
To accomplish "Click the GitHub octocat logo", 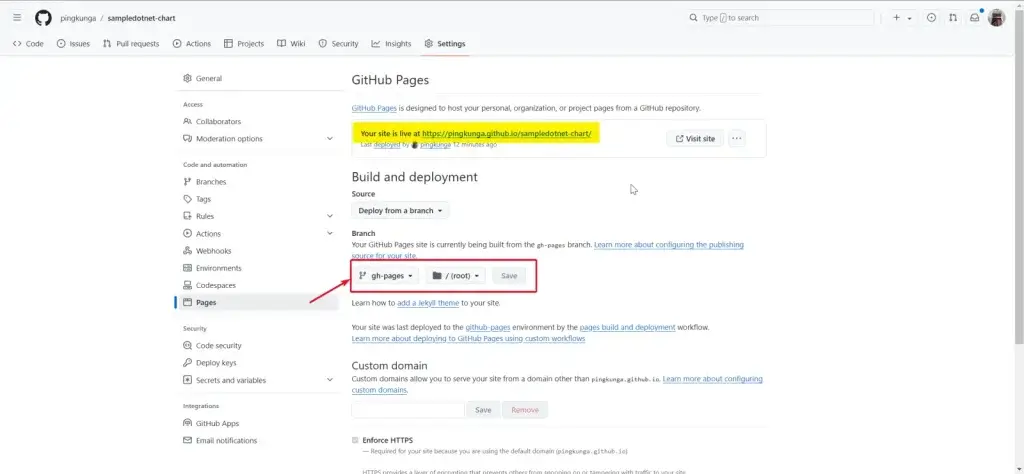I will pos(43,18).
